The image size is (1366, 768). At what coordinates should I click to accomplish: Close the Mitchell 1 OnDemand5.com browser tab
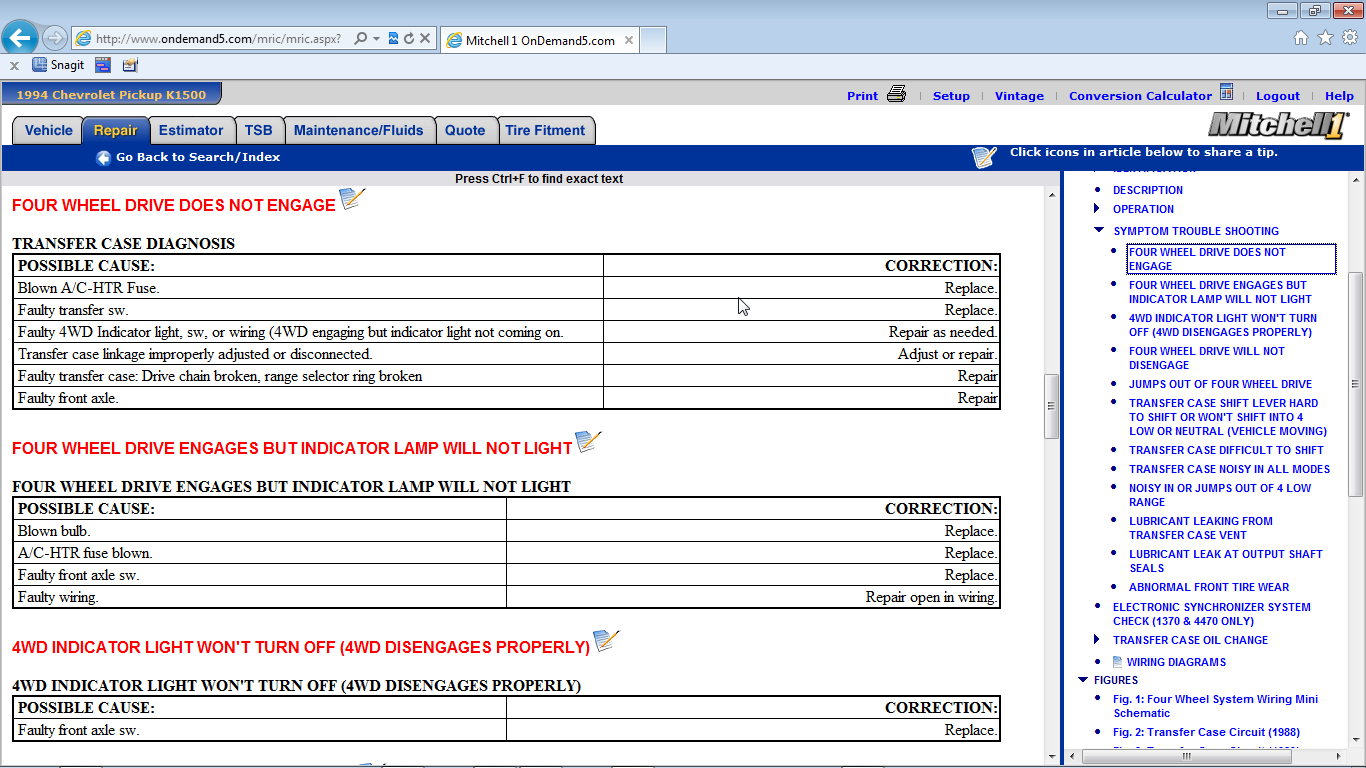[x=629, y=41]
